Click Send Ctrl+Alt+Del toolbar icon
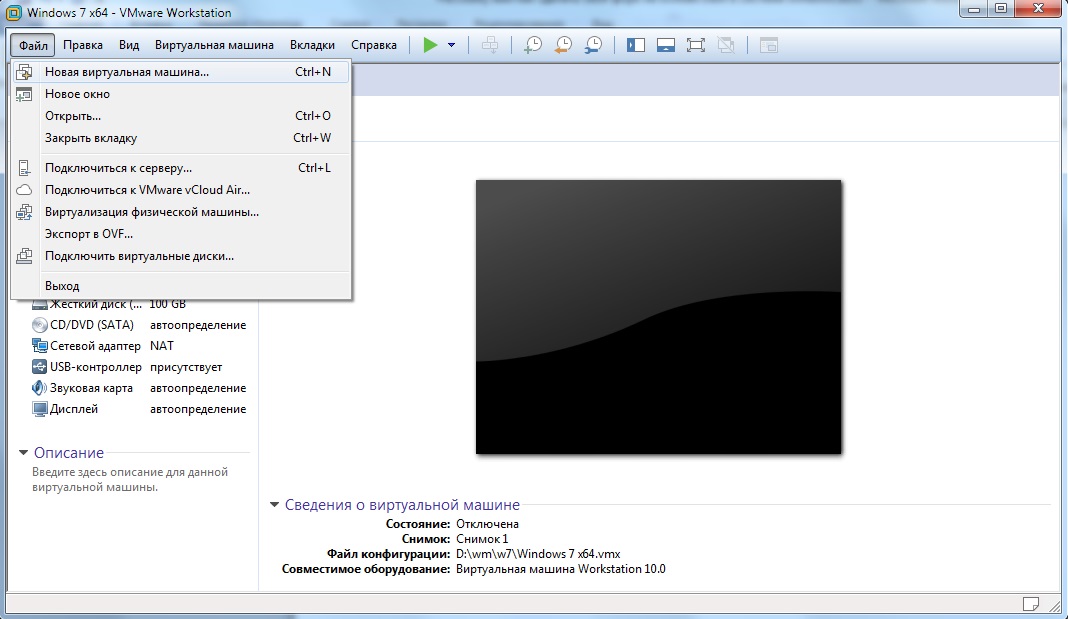The height and width of the screenshot is (619, 1068). pyautogui.click(x=490, y=46)
